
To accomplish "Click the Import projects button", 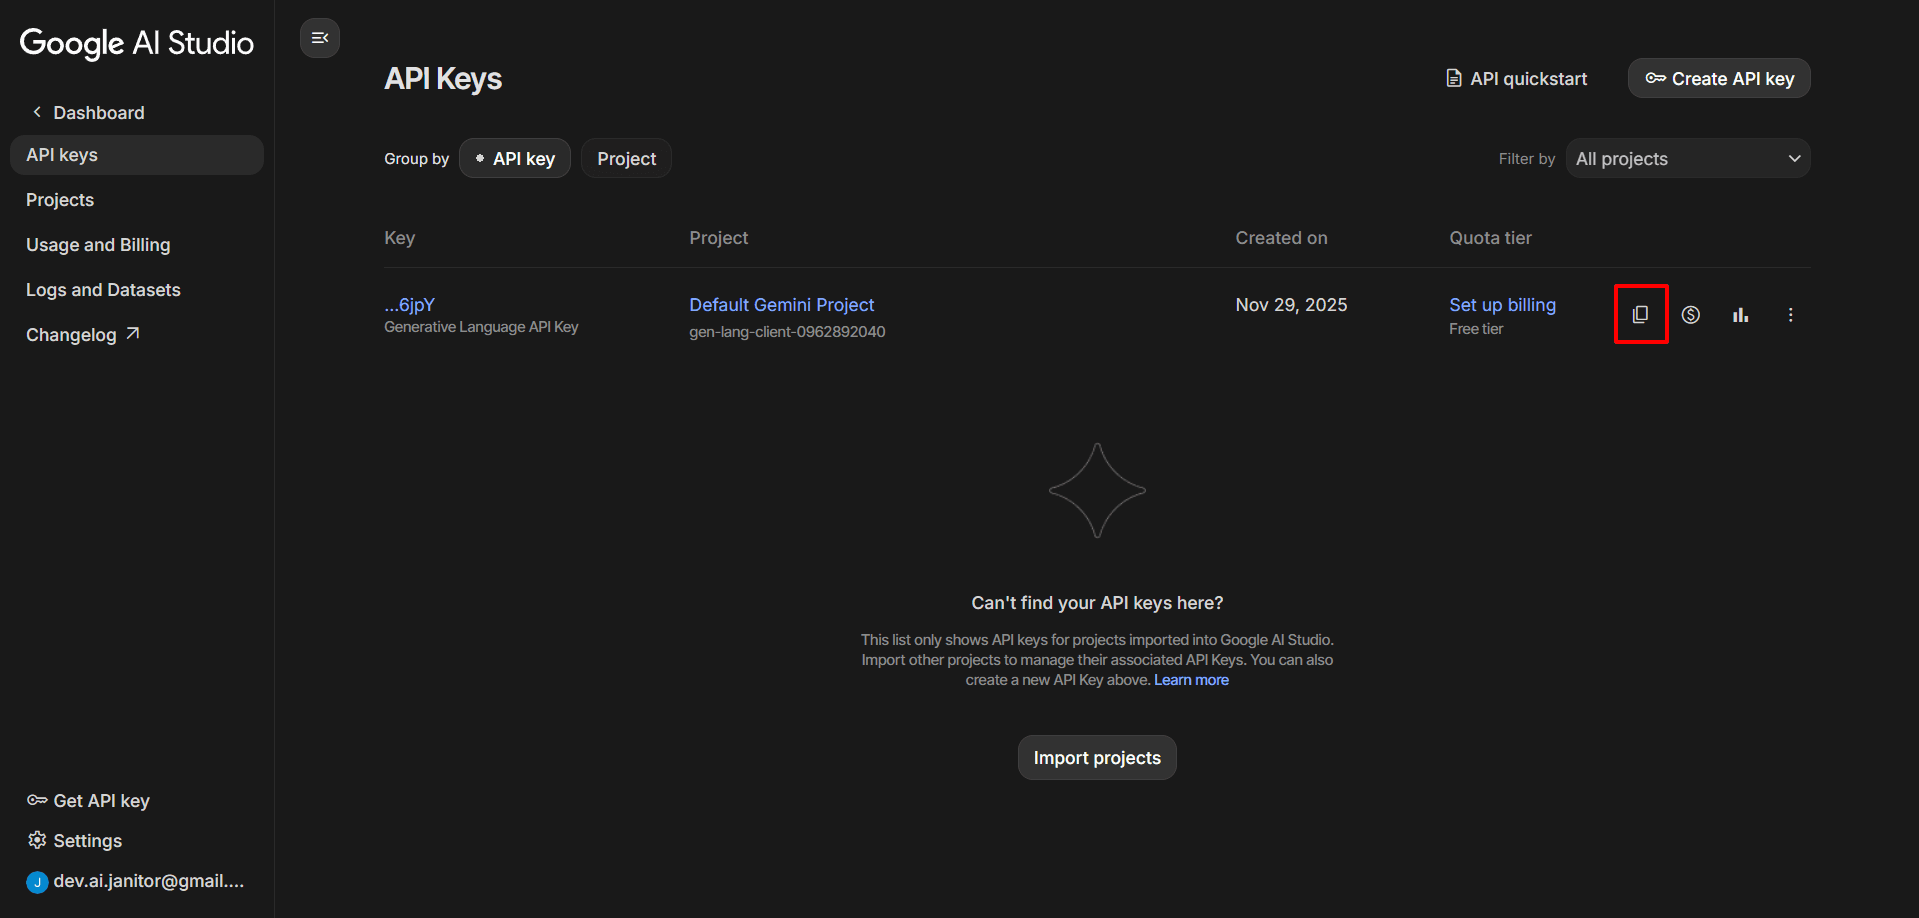I will 1097,758.
